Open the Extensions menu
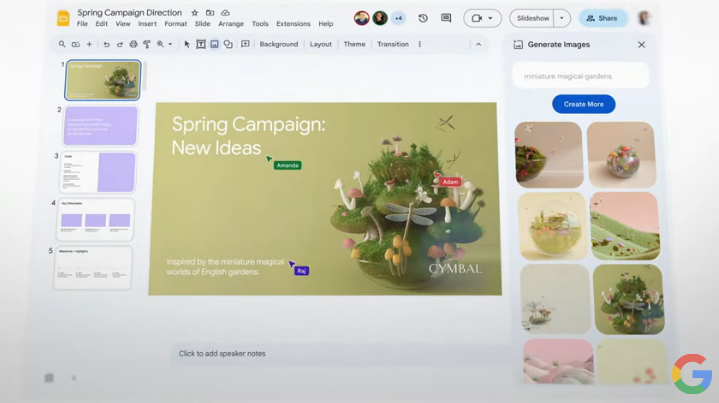The height and width of the screenshot is (403, 719). (x=293, y=24)
